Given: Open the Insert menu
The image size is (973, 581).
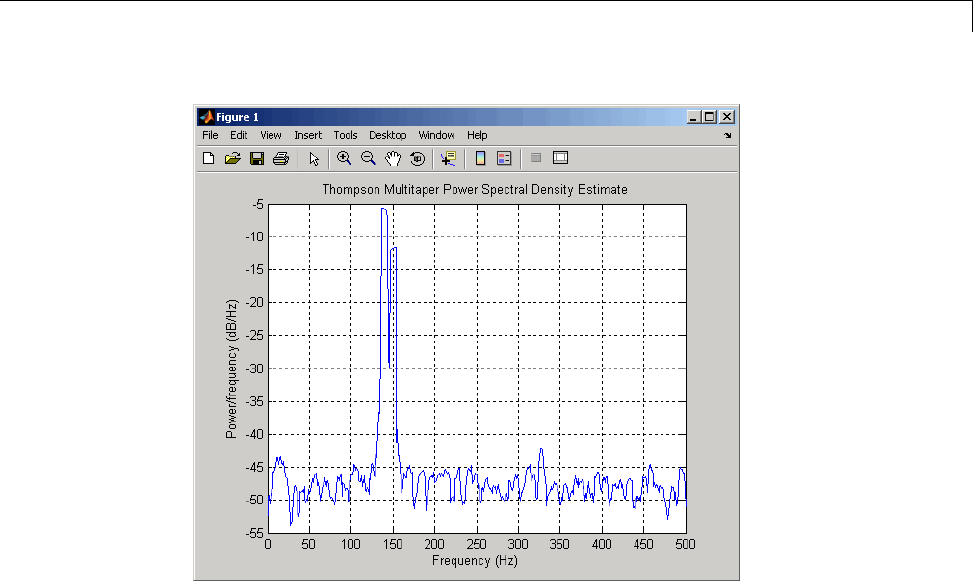Looking at the screenshot, I should click(308, 135).
